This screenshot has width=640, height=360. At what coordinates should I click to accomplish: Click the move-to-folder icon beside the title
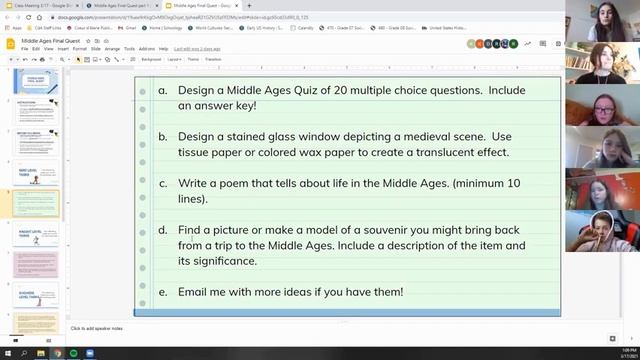(97, 41)
